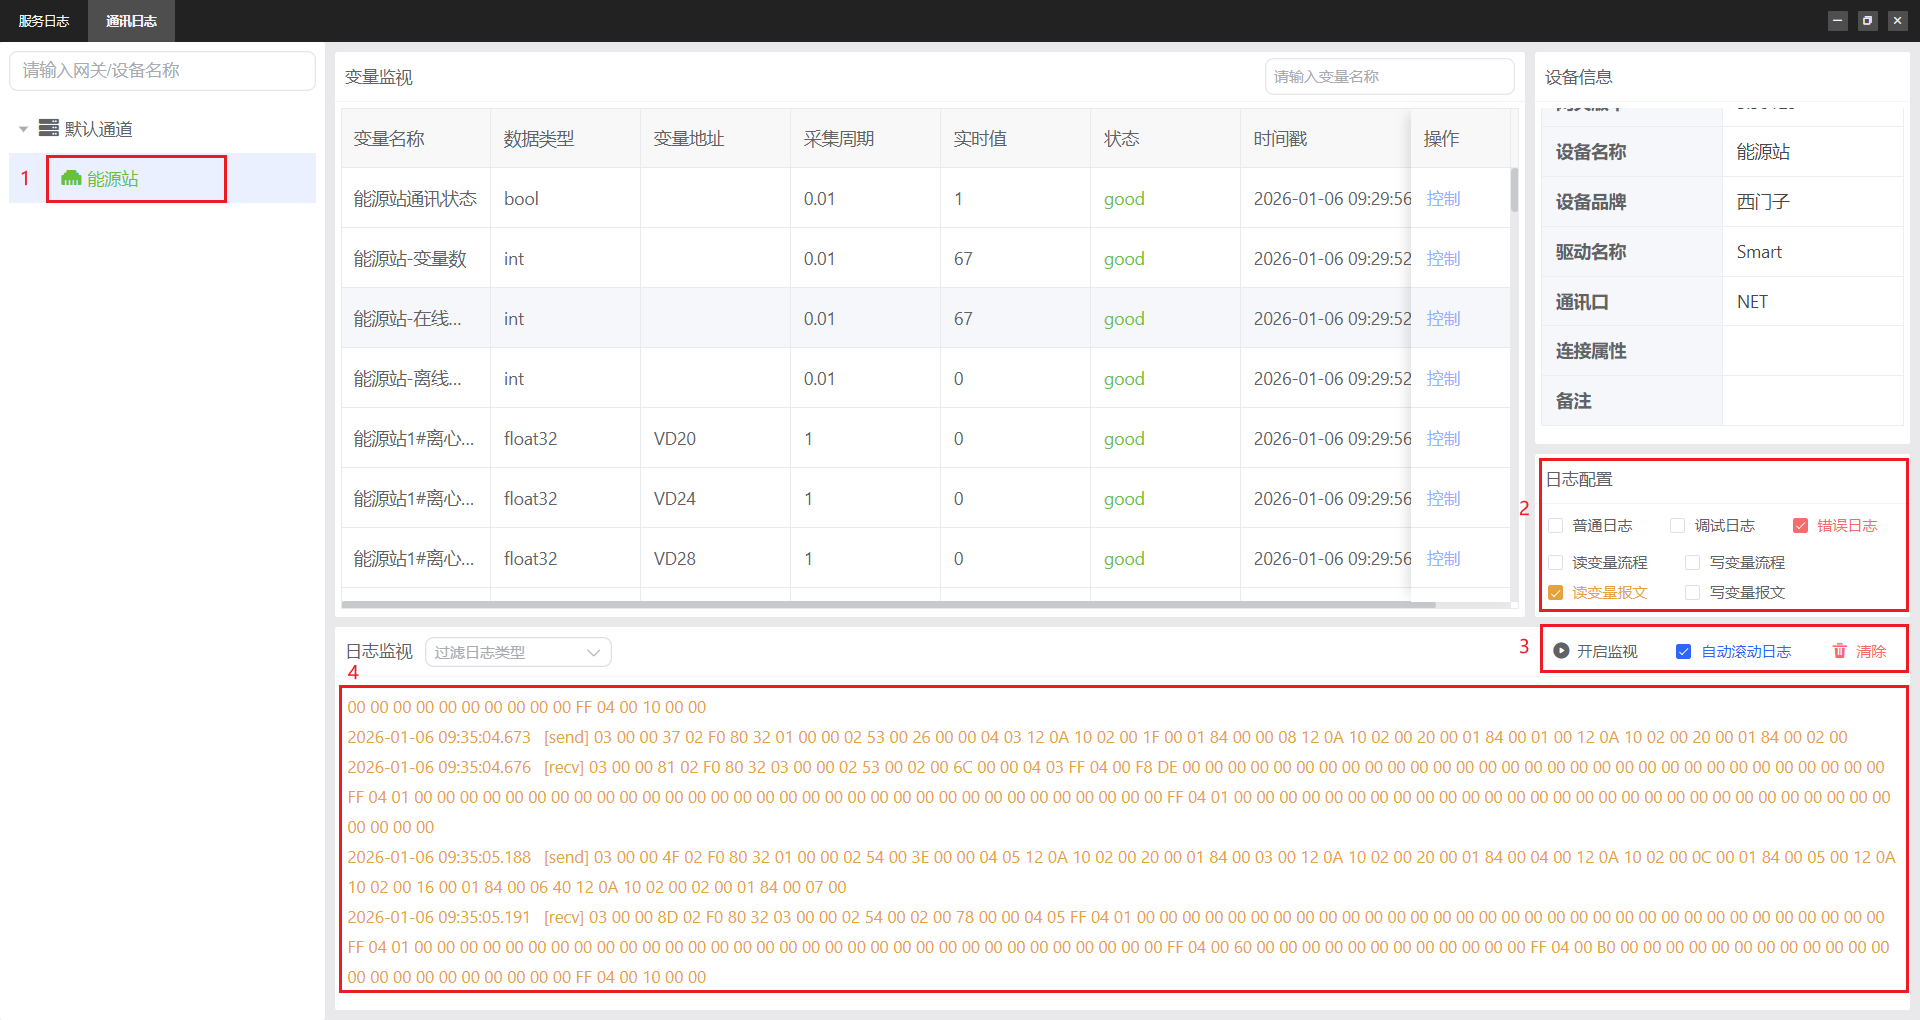The image size is (1920, 1020).
Task: Toggle the 读变量报文 checkbox off
Action: coord(1556,593)
